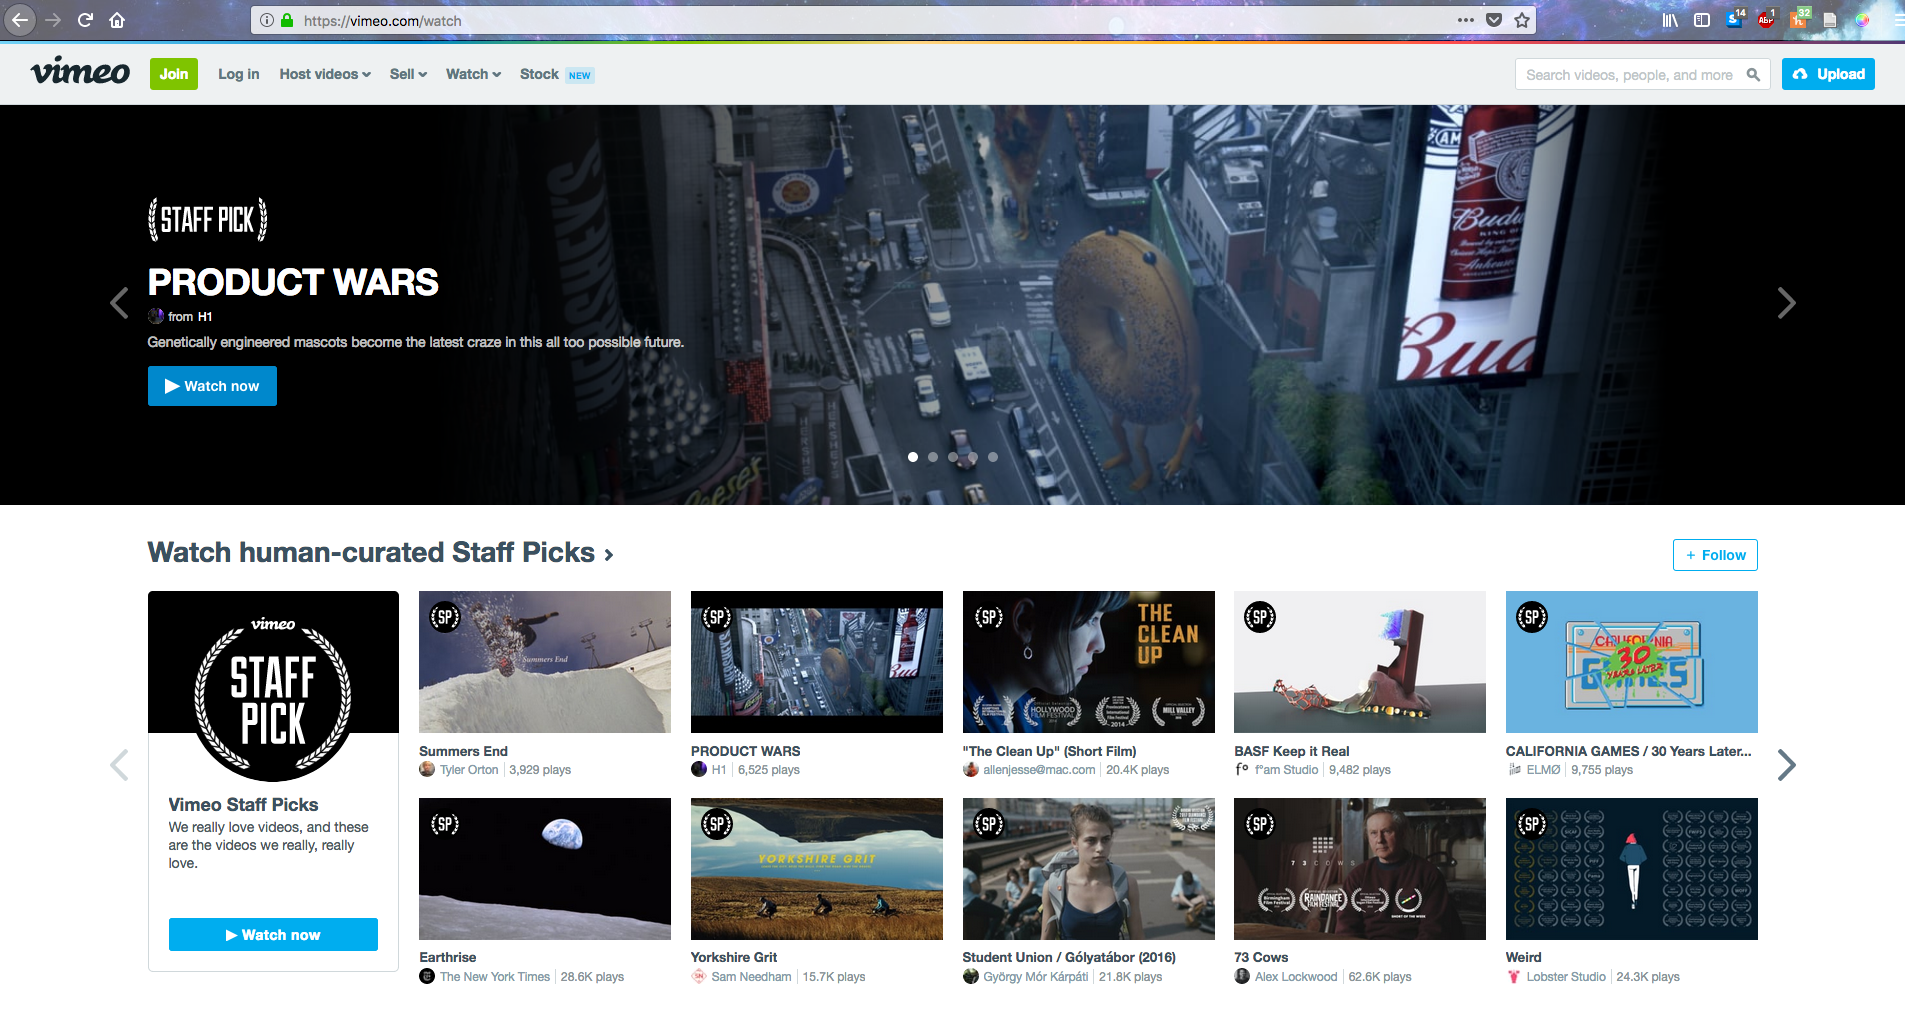
Task: Open 73 Cows video thumbnail
Action: [1360, 869]
